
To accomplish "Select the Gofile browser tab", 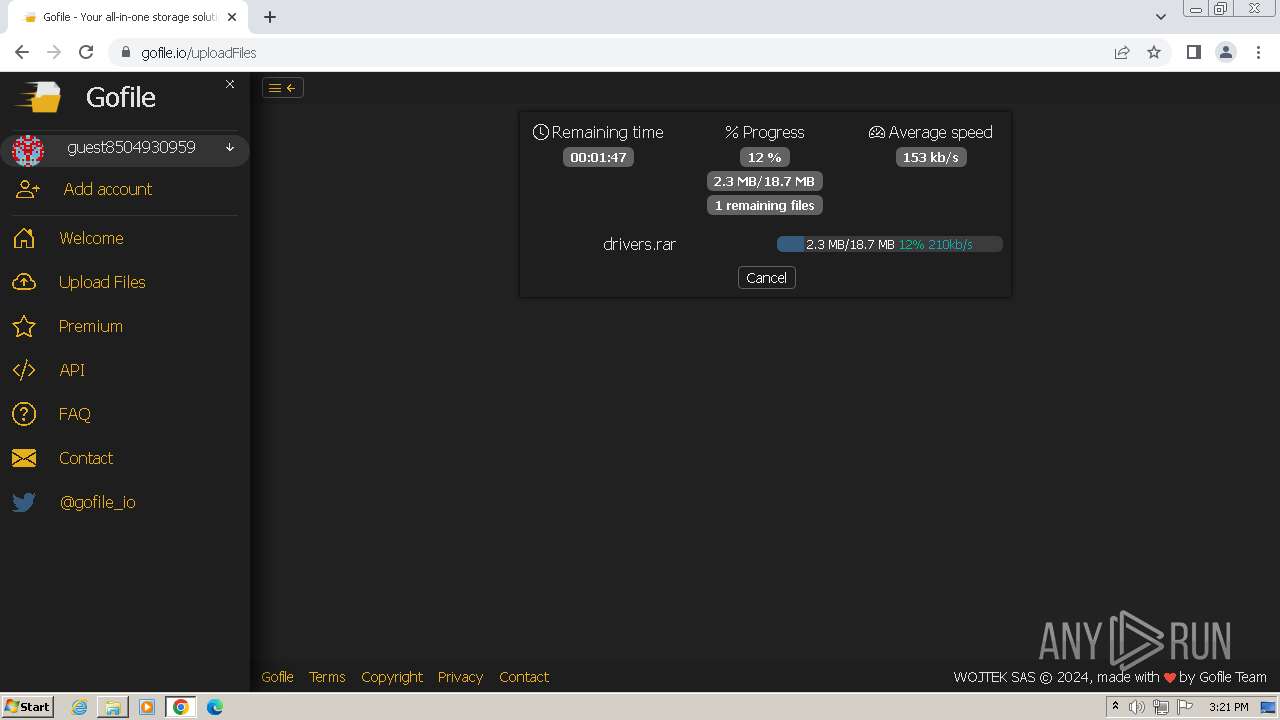I will point(128,17).
